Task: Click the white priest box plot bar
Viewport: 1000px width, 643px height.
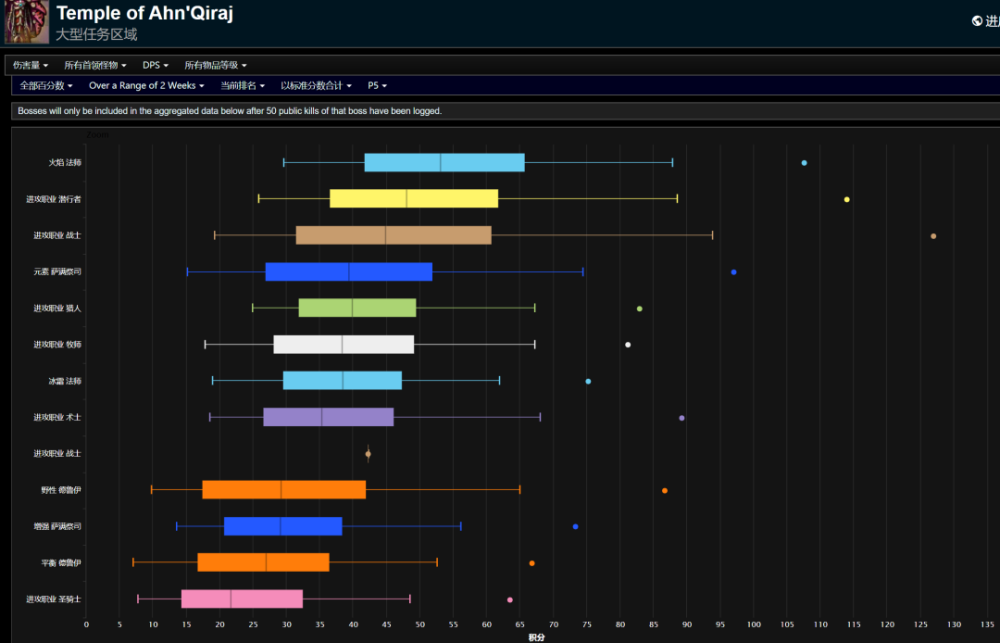Action: (x=344, y=344)
